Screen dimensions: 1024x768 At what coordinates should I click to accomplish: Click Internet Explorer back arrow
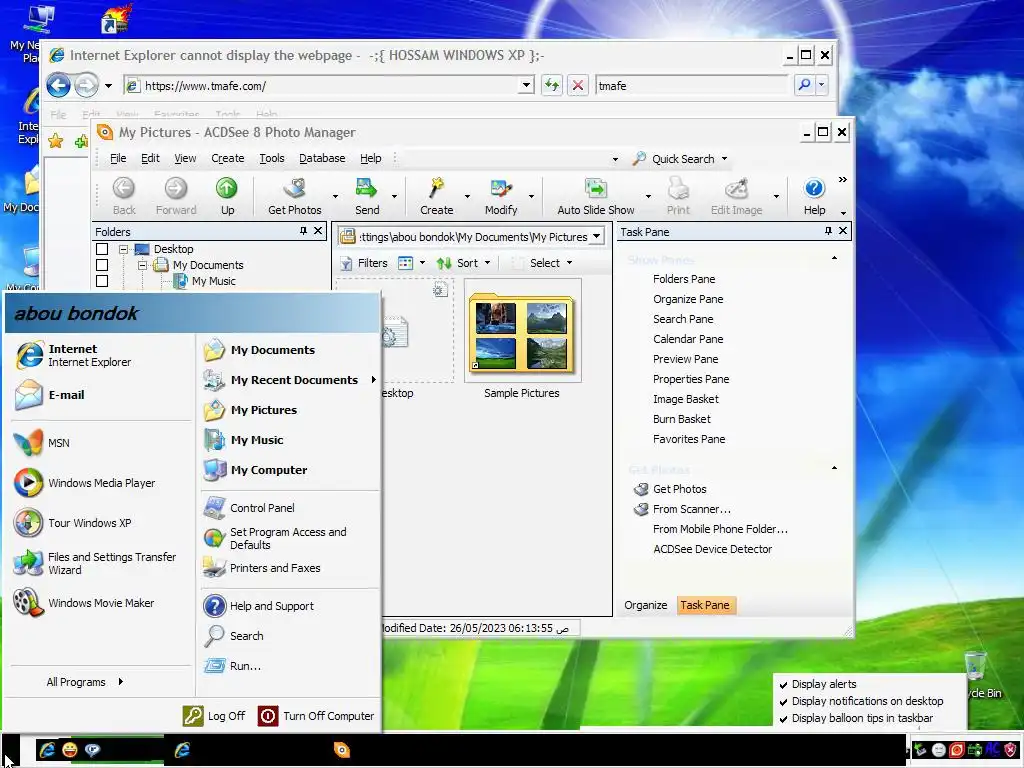[x=59, y=85]
